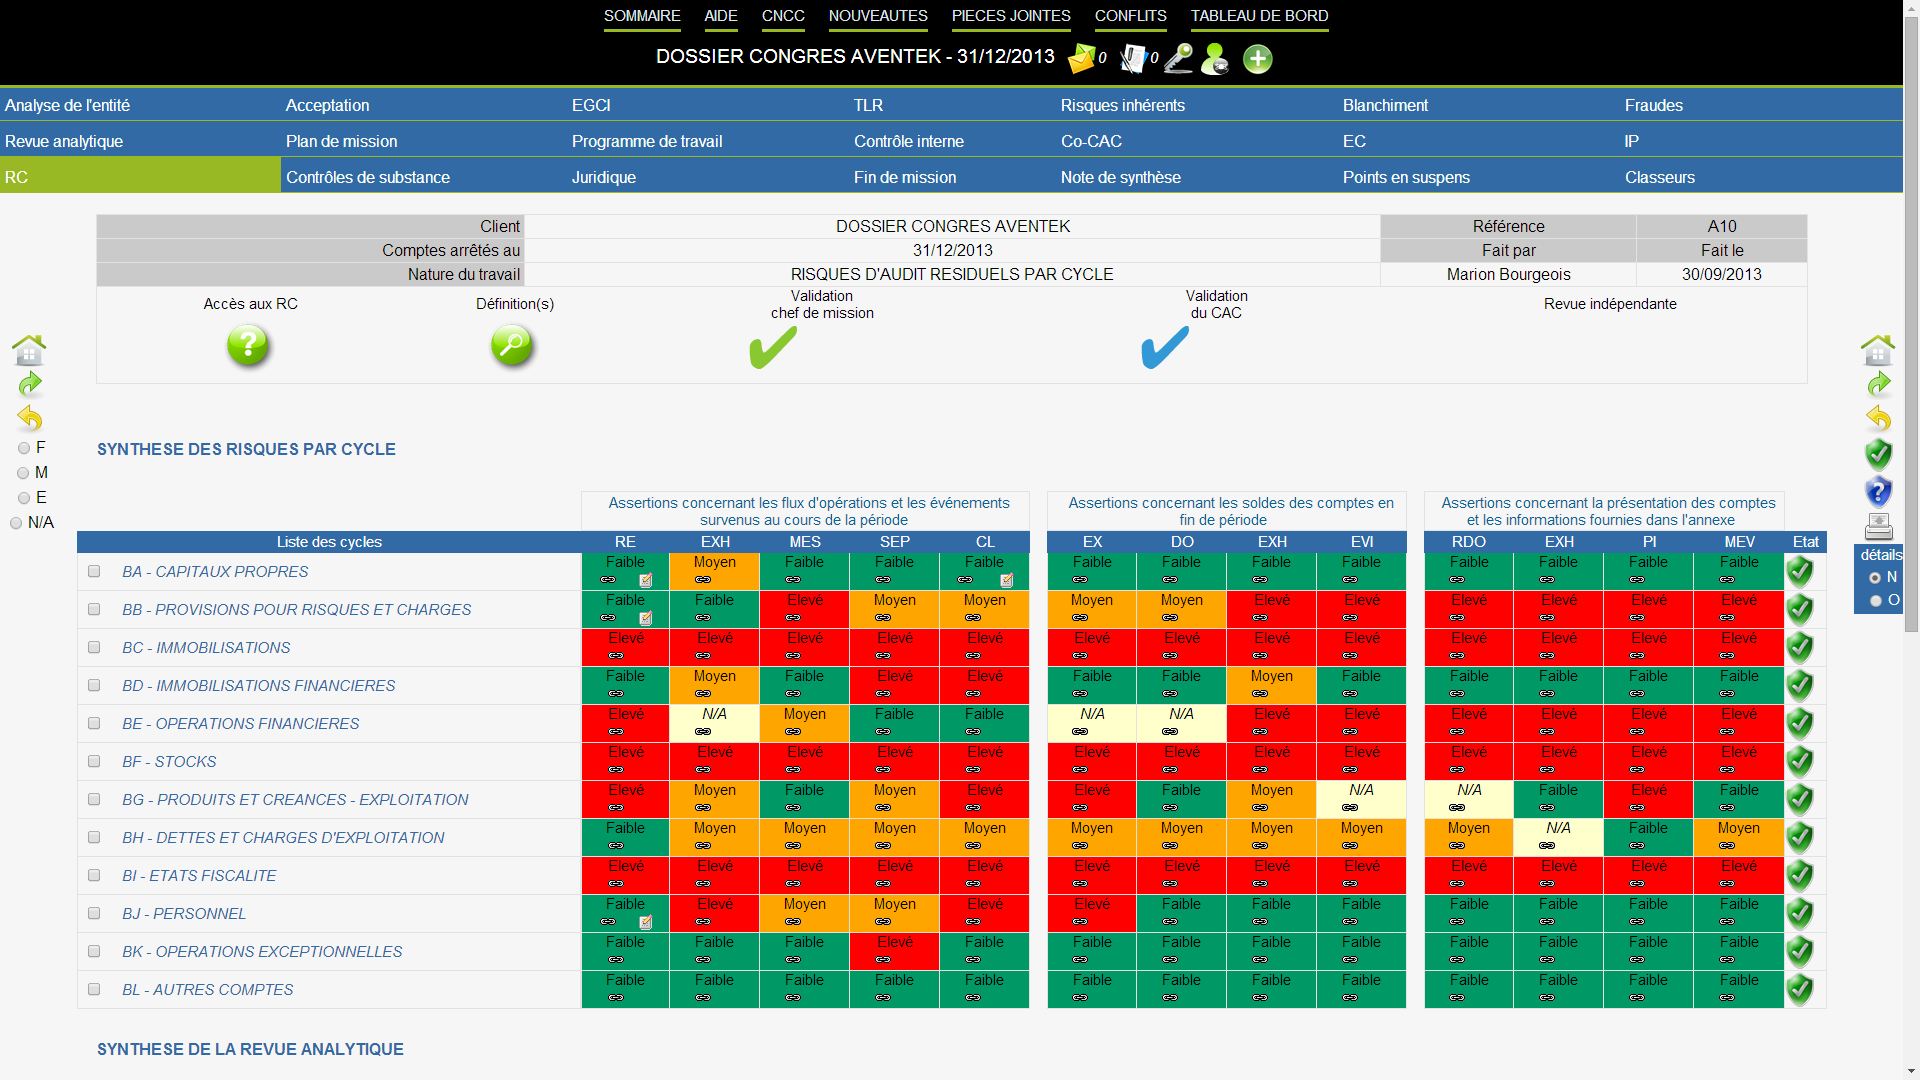Click the Définition(s) magnifier icon

click(x=512, y=346)
